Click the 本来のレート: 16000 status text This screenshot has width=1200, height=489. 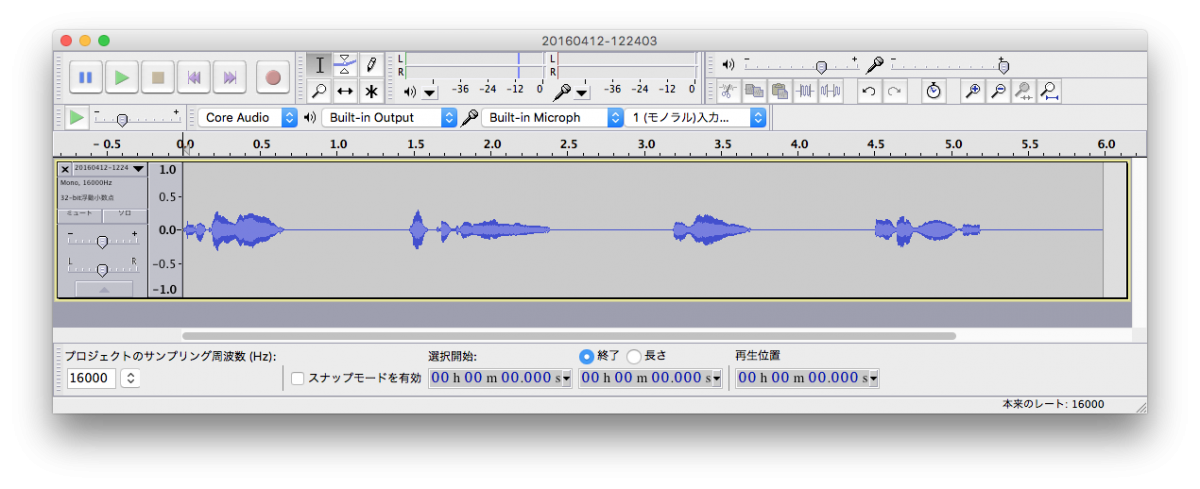(1053, 404)
